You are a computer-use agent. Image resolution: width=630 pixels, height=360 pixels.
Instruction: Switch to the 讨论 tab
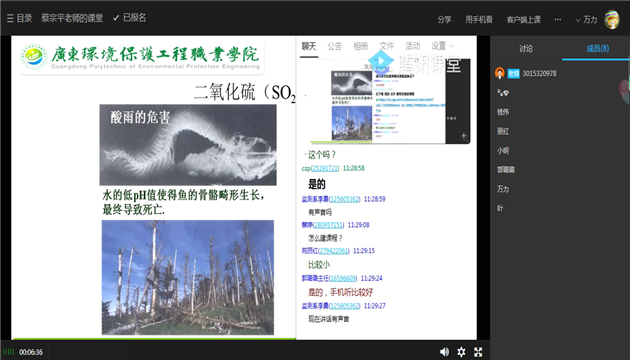[526, 49]
